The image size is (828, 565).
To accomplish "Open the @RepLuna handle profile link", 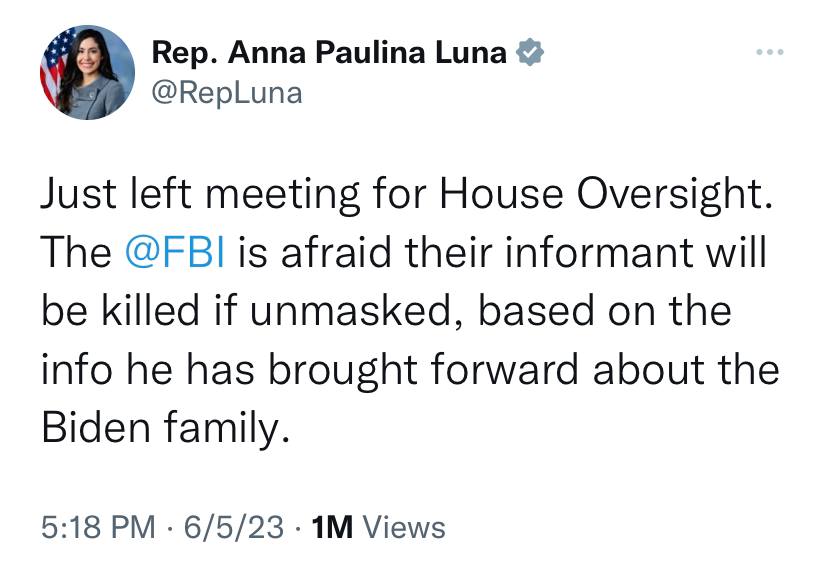I will [227, 93].
